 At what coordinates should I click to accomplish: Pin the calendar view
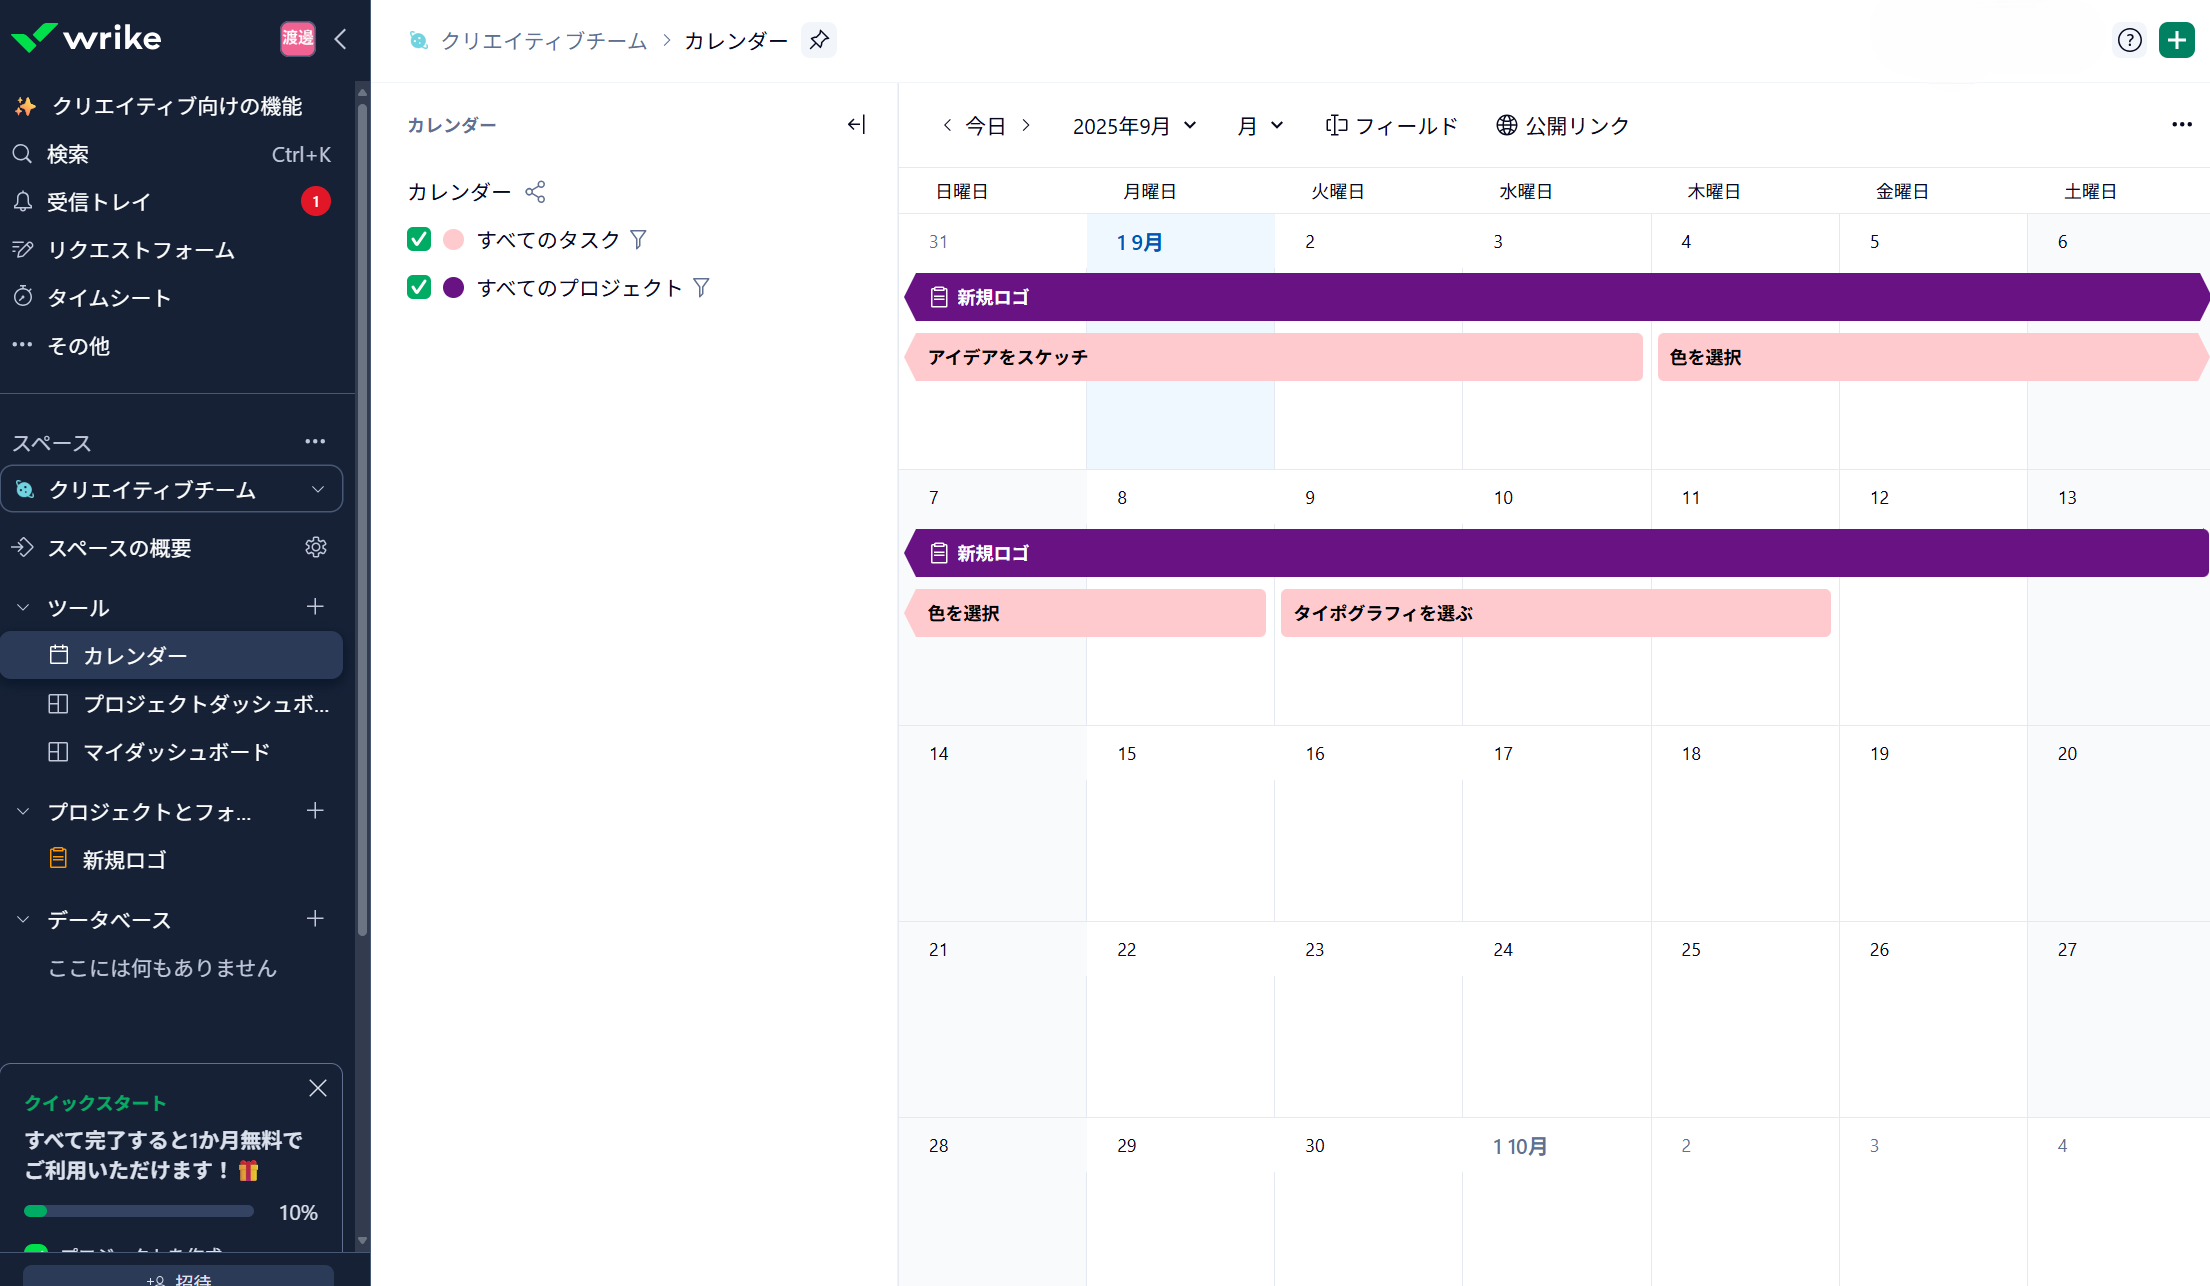819,40
